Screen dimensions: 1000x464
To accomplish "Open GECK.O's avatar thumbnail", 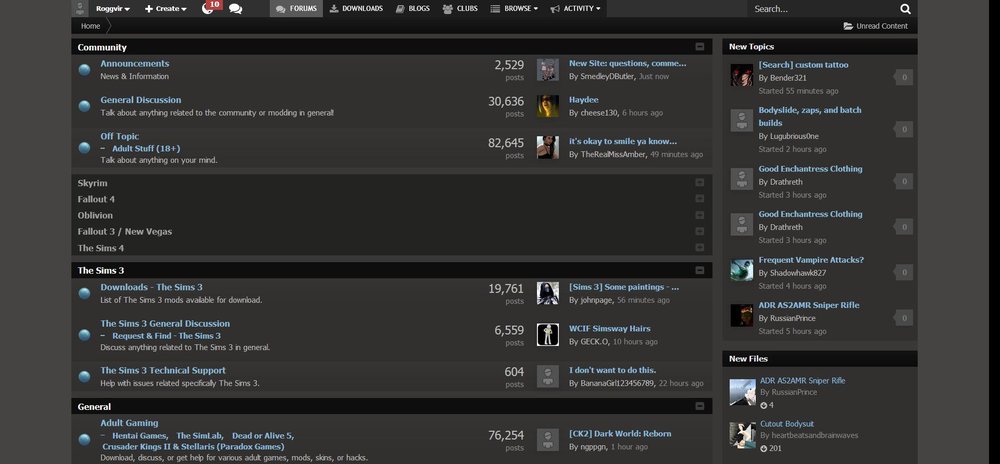I will pyautogui.click(x=548, y=335).
